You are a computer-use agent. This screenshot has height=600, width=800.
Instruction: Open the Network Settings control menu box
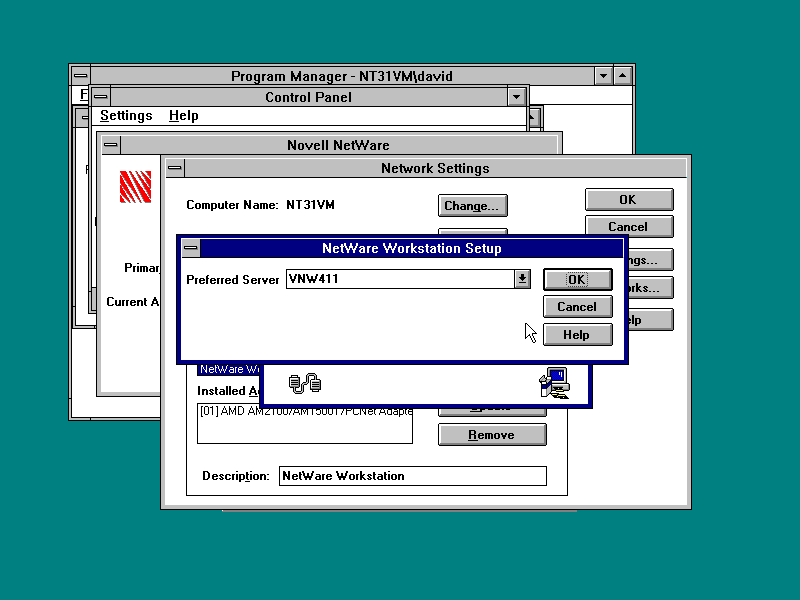click(x=175, y=168)
